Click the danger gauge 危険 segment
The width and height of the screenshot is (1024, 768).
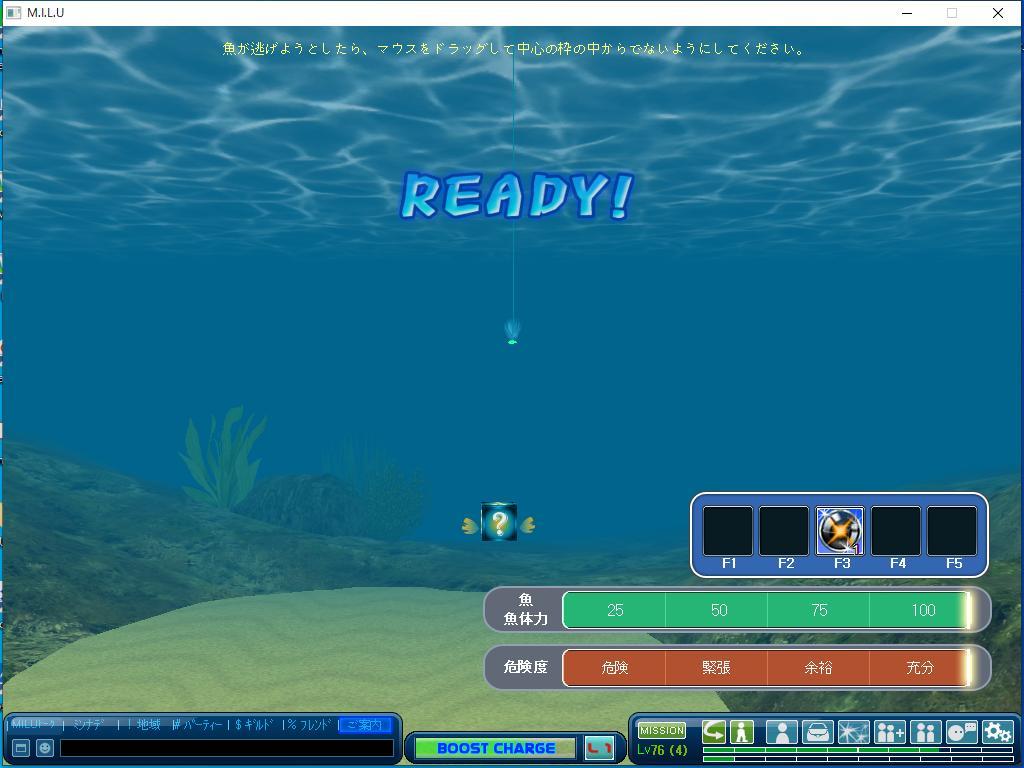pos(614,667)
